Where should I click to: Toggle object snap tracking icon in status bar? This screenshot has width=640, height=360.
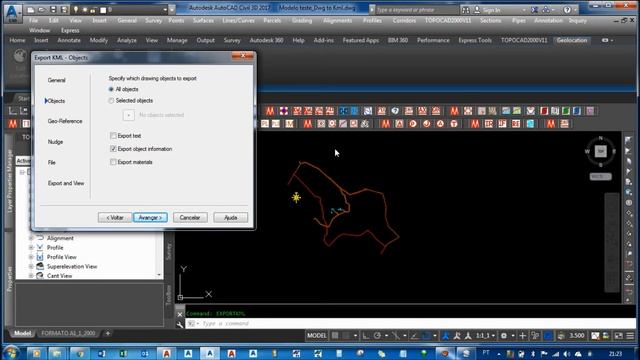click(415, 336)
